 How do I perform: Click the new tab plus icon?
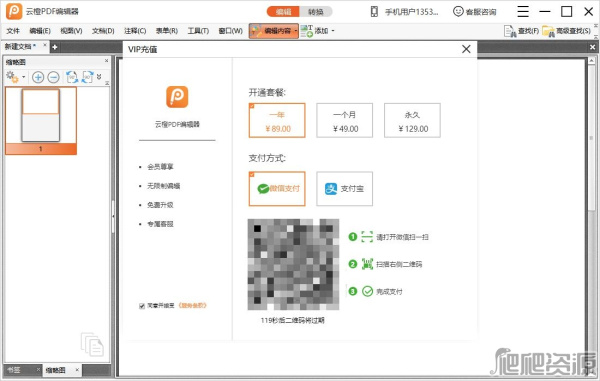54,47
